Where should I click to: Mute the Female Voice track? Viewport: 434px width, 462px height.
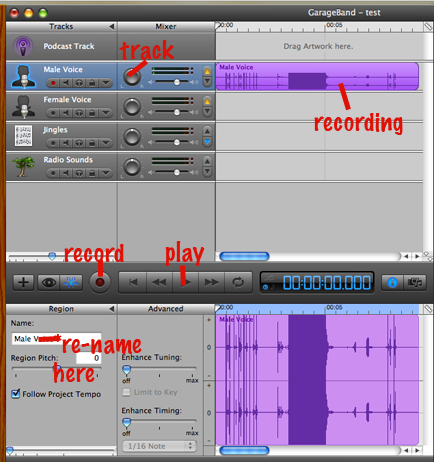[x=66, y=113]
